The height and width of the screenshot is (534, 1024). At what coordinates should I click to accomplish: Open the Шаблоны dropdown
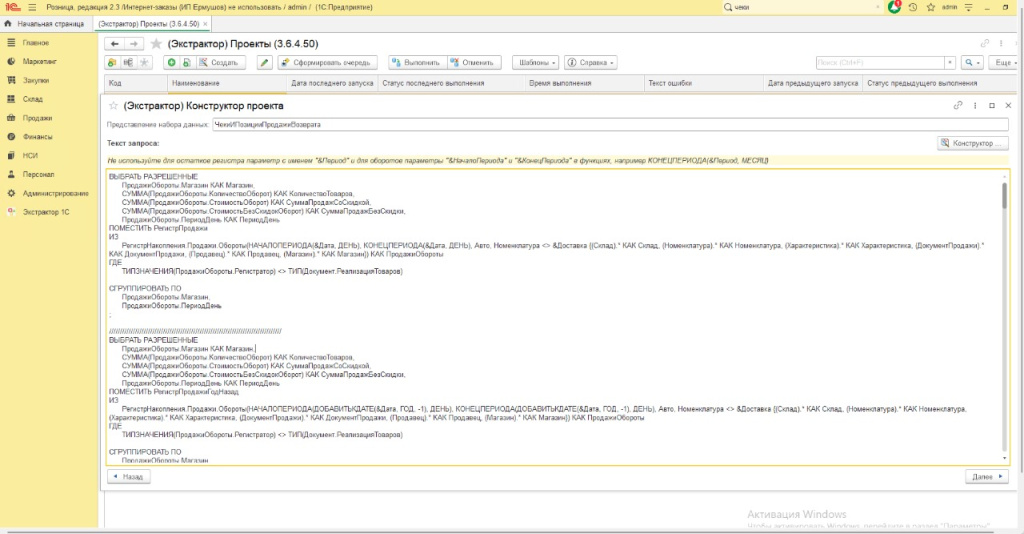[537, 62]
